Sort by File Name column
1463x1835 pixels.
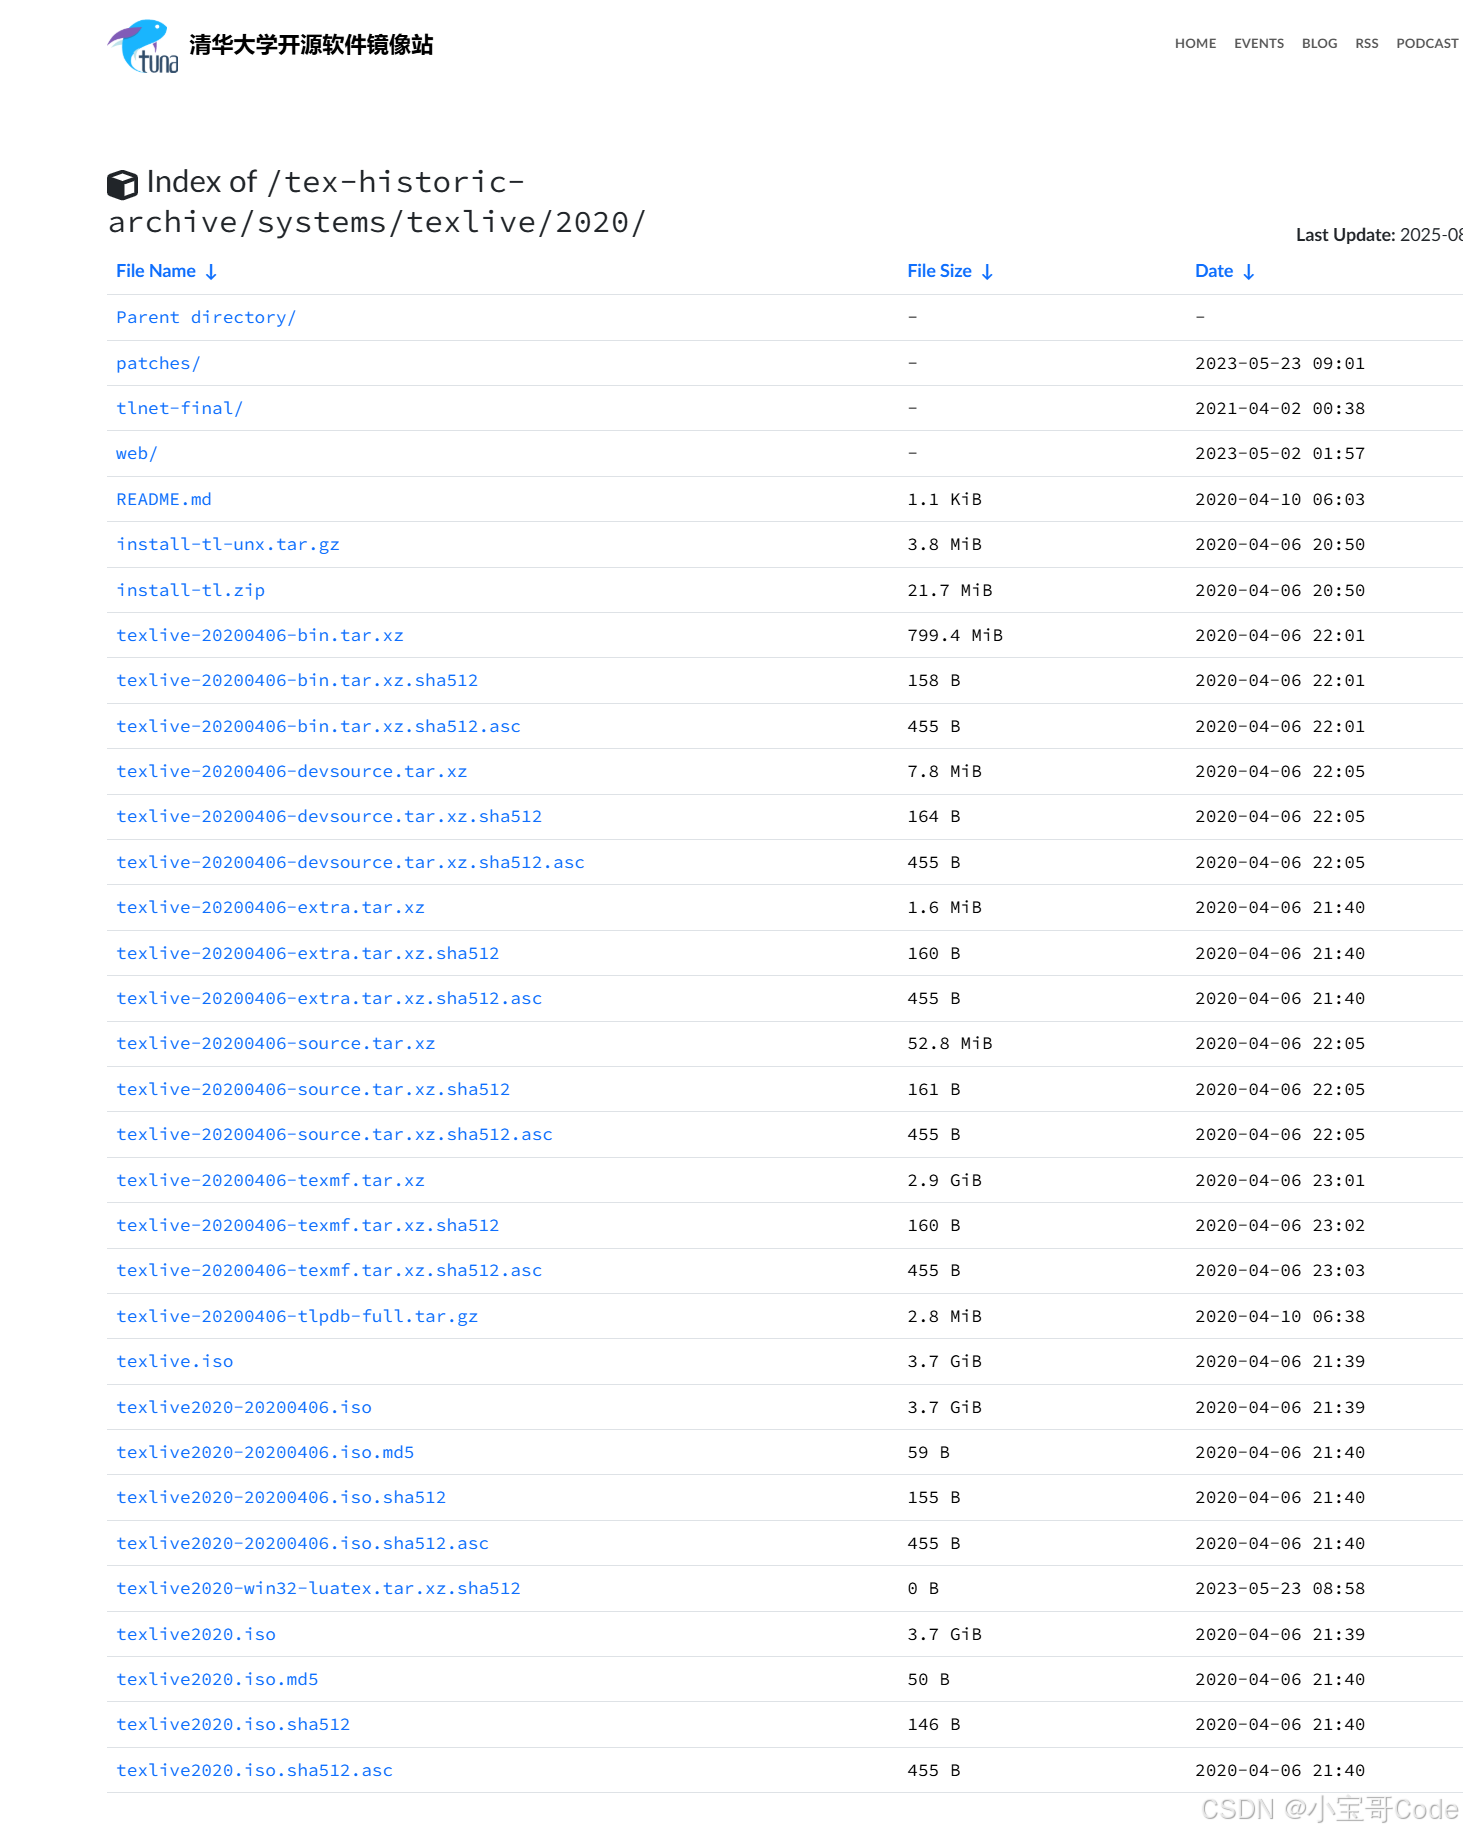pos(166,271)
